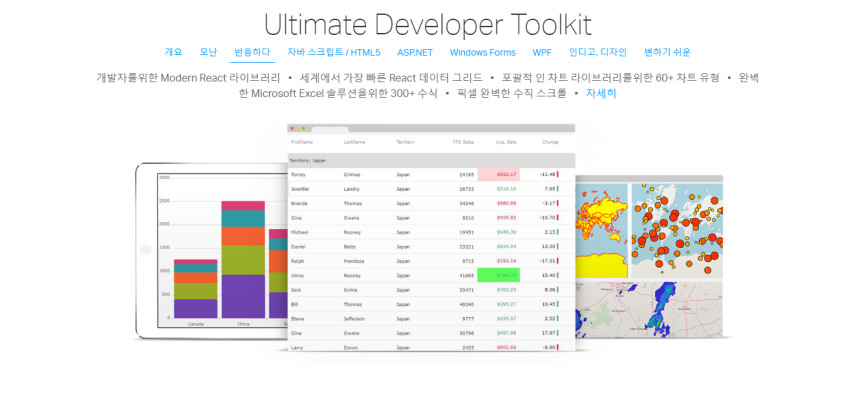860x398 pixels.
Task: Click the Change column header
Action: (550, 142)
